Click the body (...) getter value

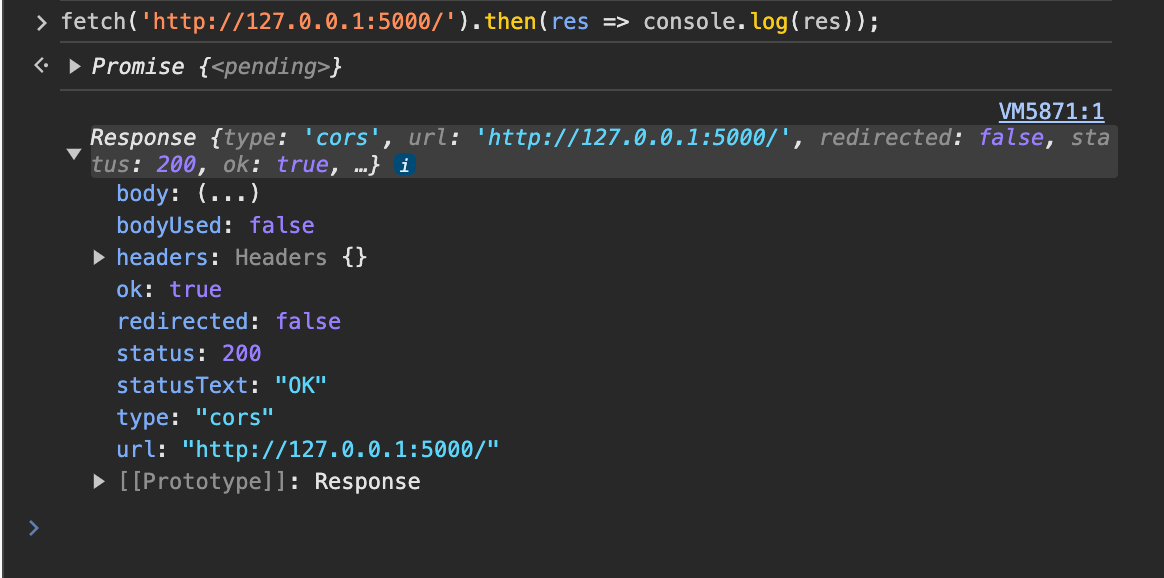[x=227, y=194]
